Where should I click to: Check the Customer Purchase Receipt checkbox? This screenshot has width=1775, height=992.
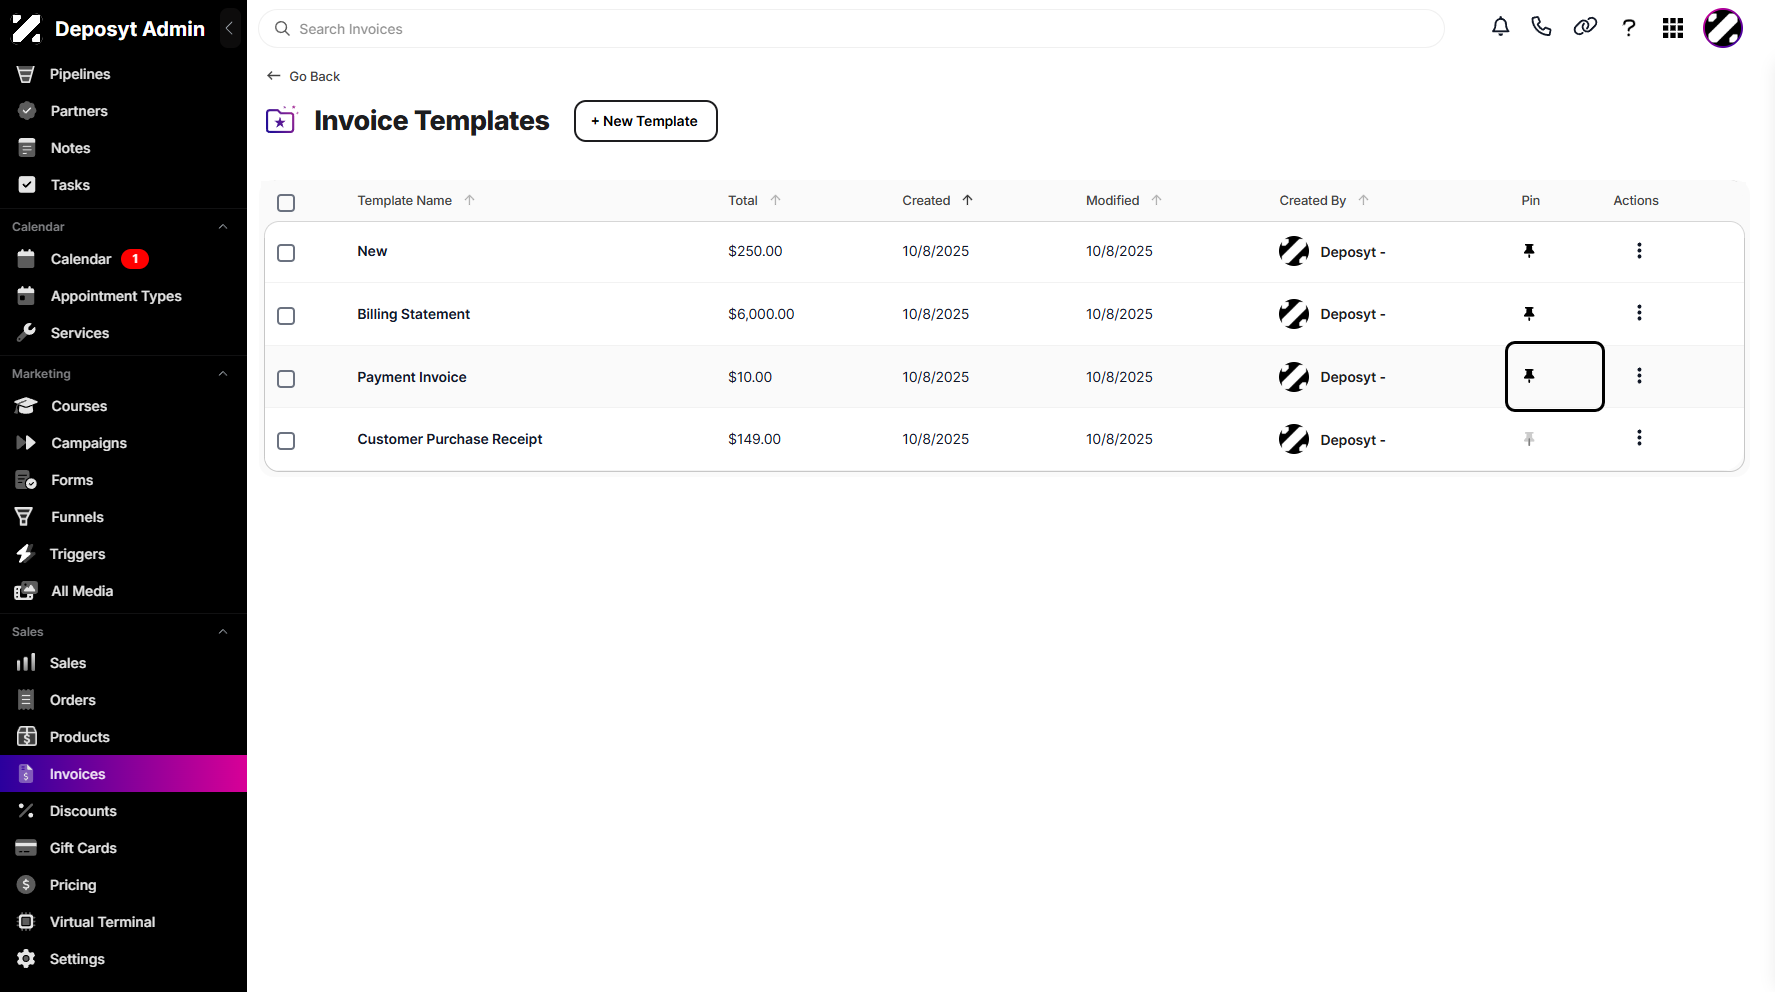point(286,441)
